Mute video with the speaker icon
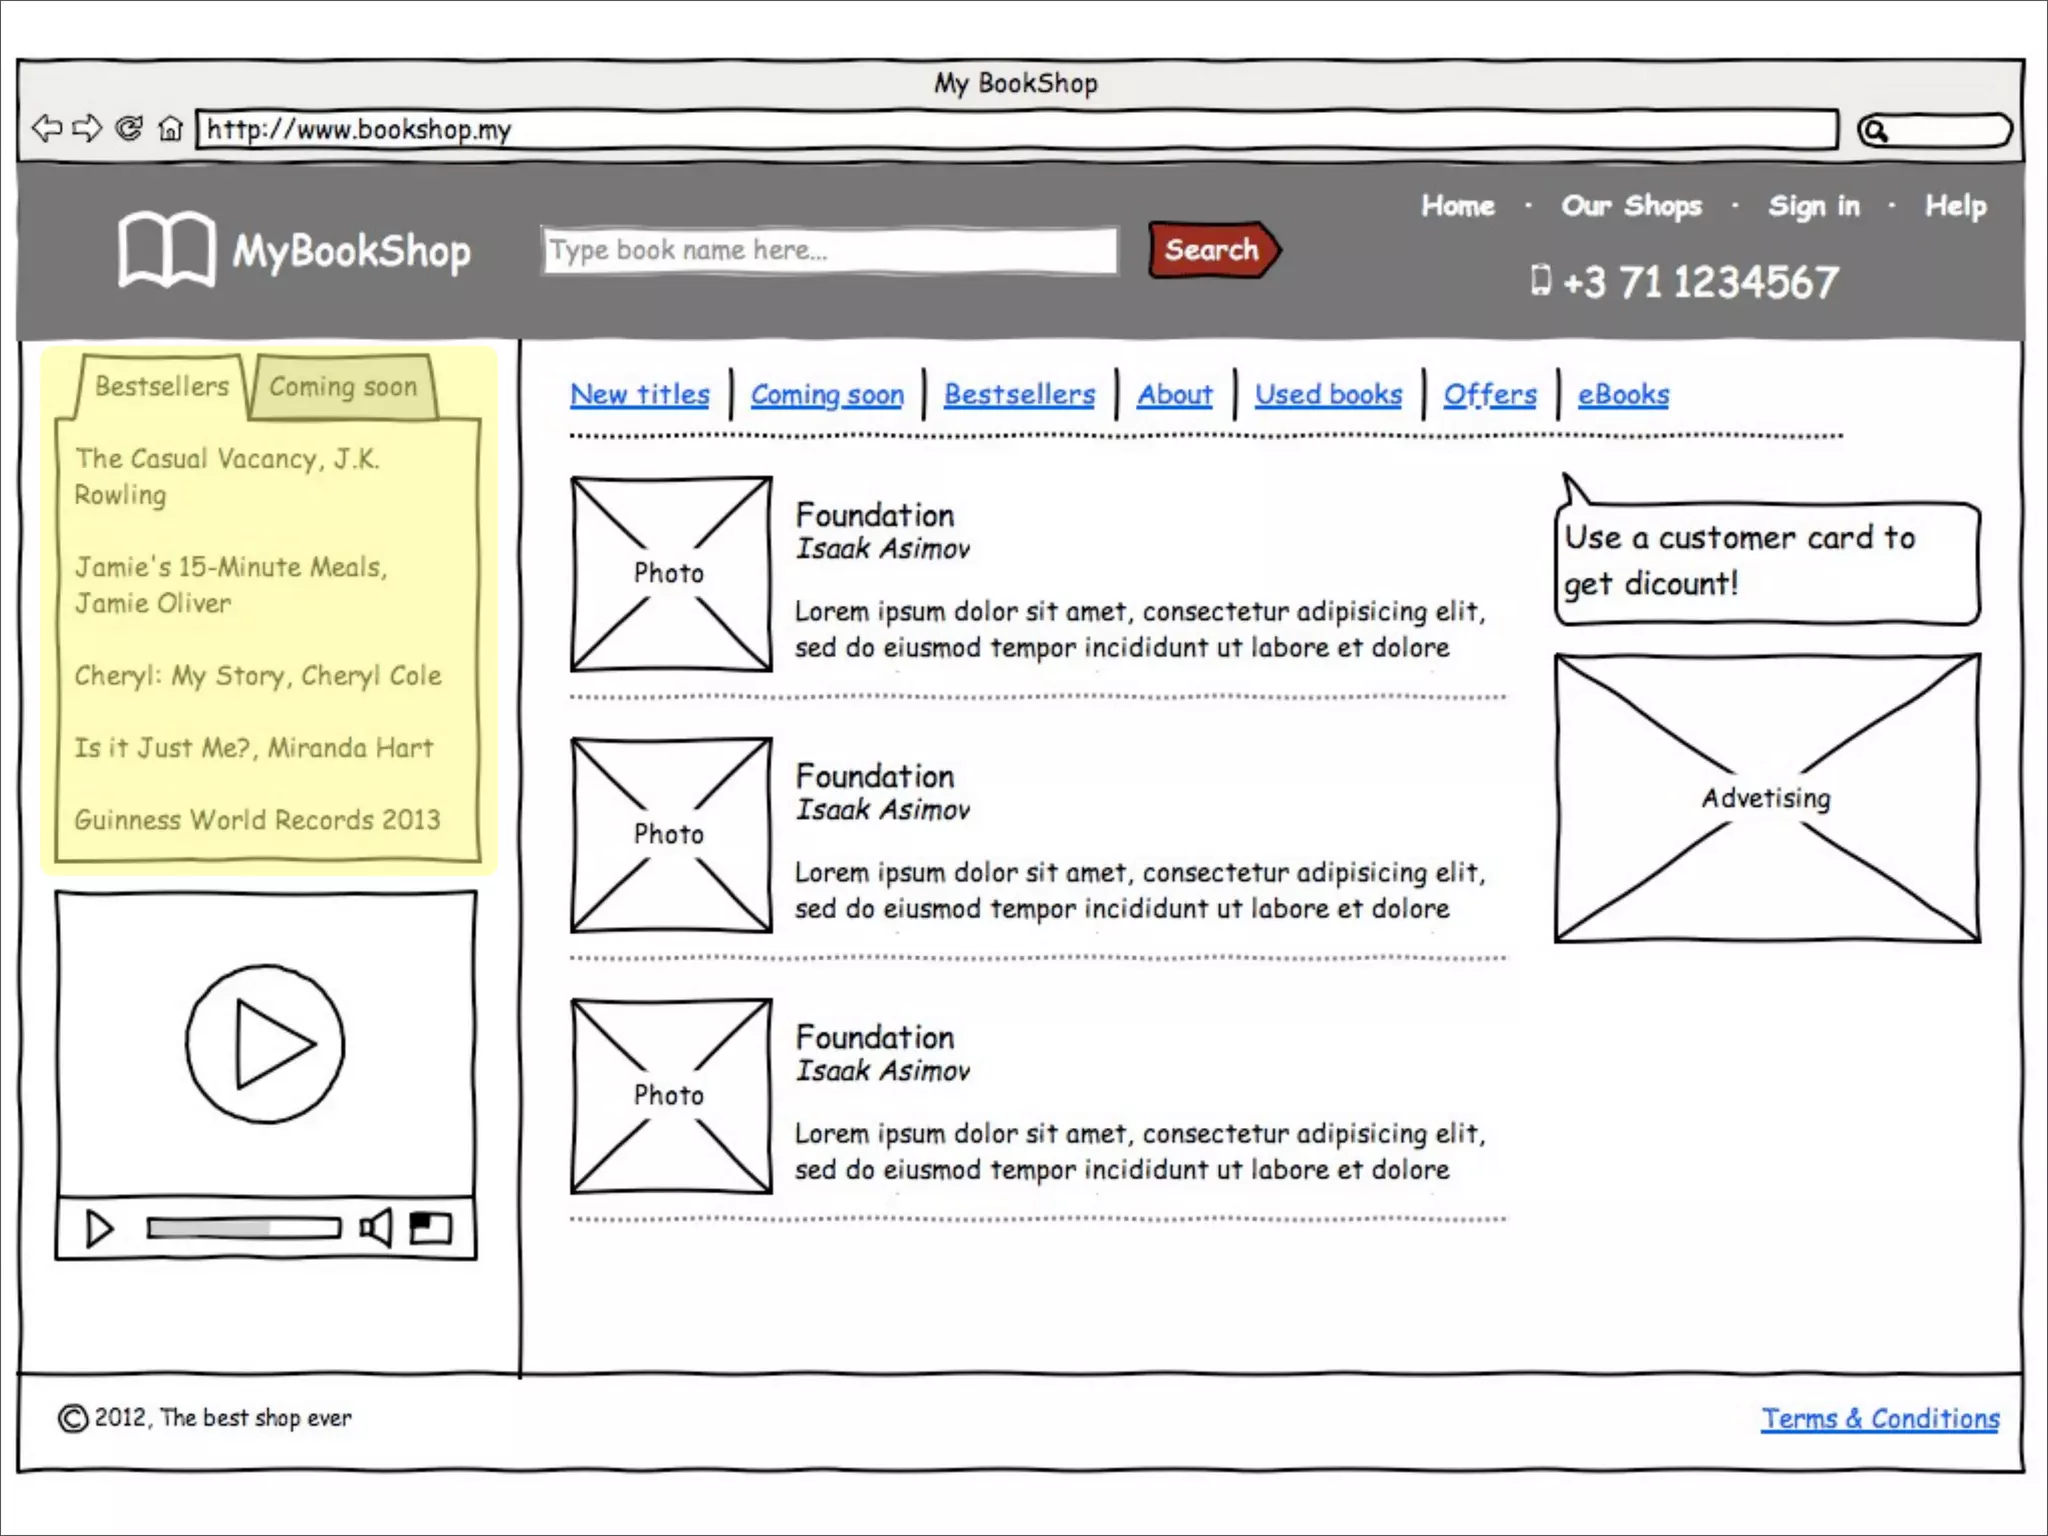 (x=376, y=1228)
